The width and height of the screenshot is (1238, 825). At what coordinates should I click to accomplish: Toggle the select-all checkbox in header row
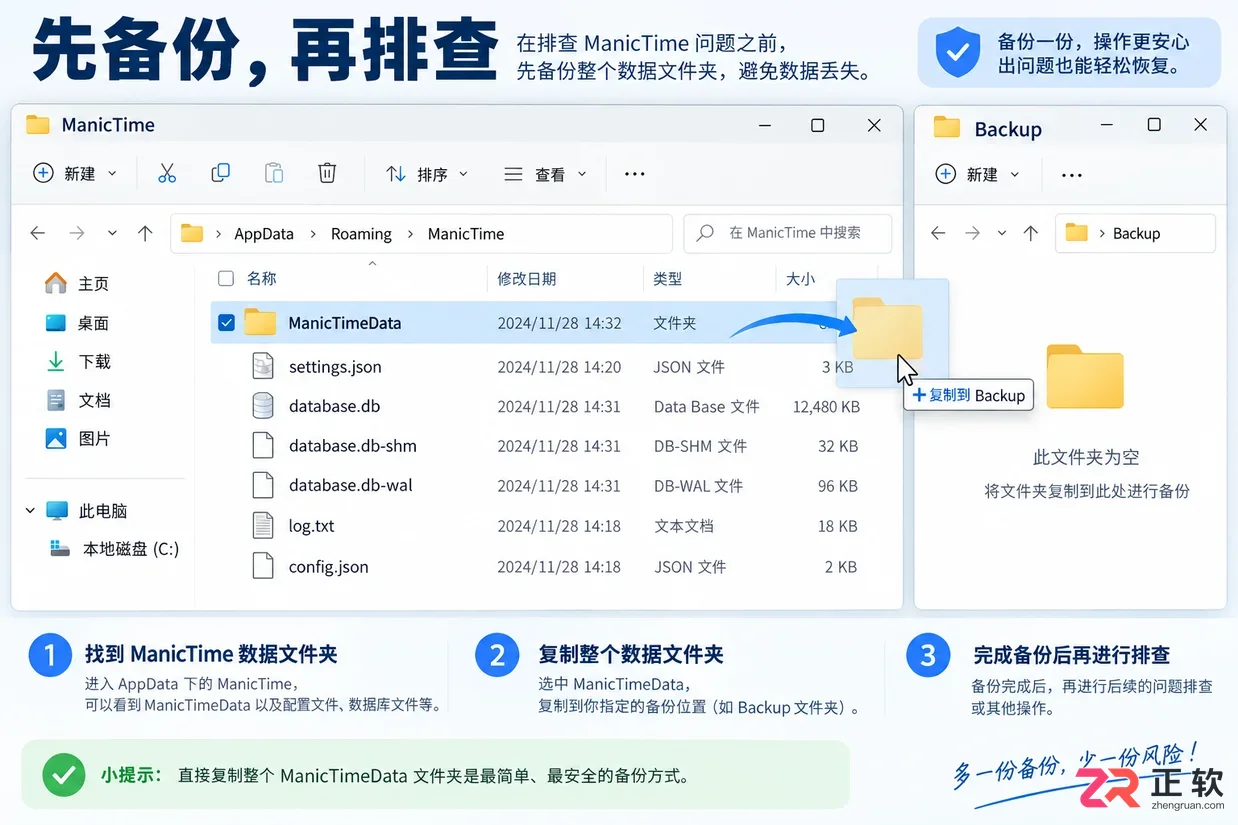226,279
